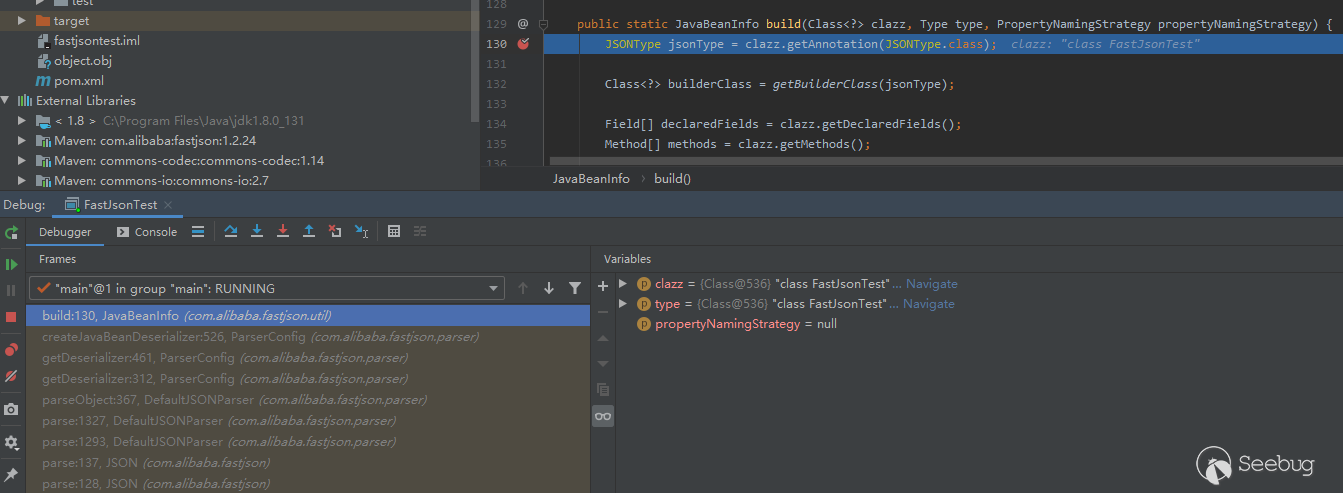Switch to the Console tab
1343x493 pixels.
pos(146,232)
